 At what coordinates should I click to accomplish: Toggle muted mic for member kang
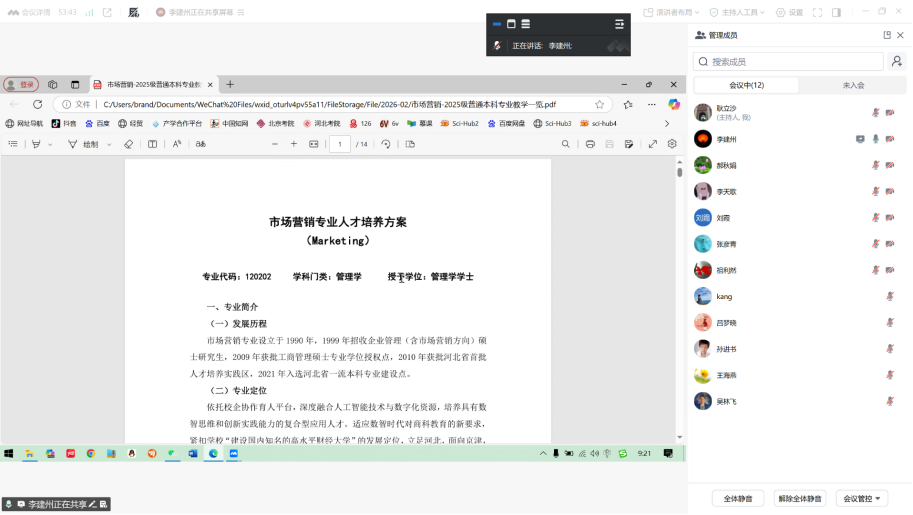click(889, 296)
